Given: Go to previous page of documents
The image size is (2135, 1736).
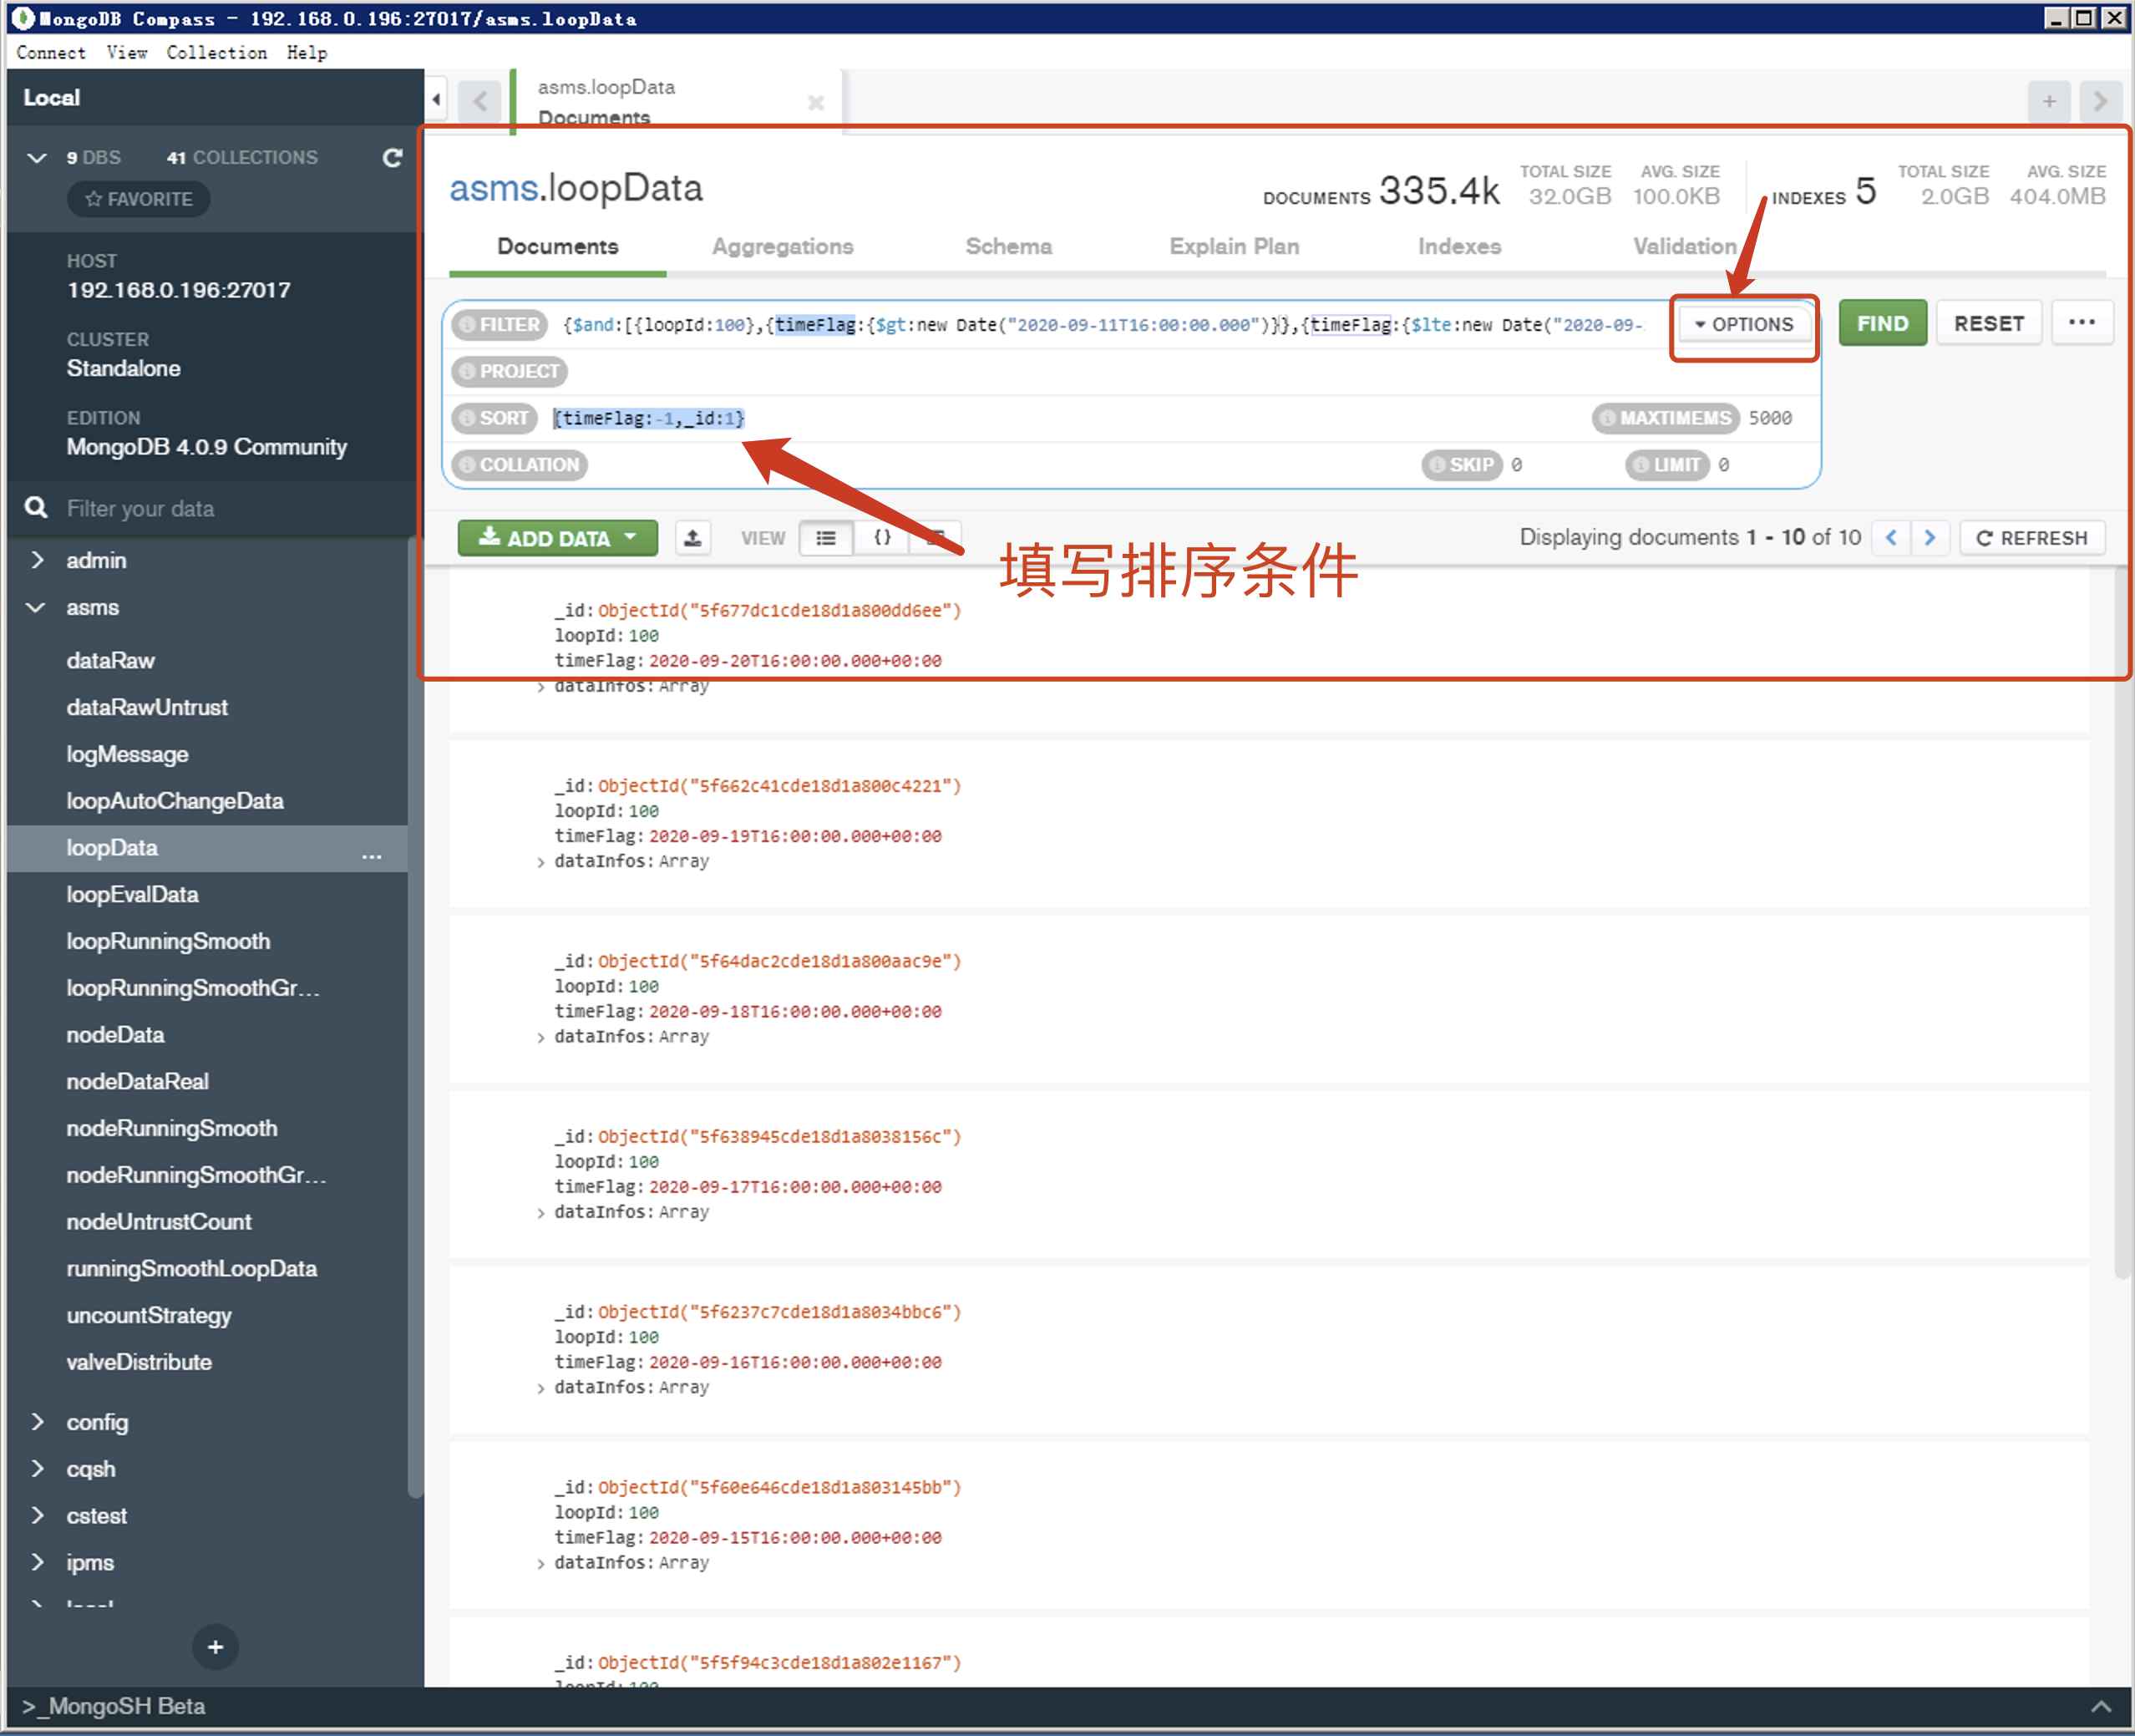Looking at the screenshot, I should point(1891,538).
